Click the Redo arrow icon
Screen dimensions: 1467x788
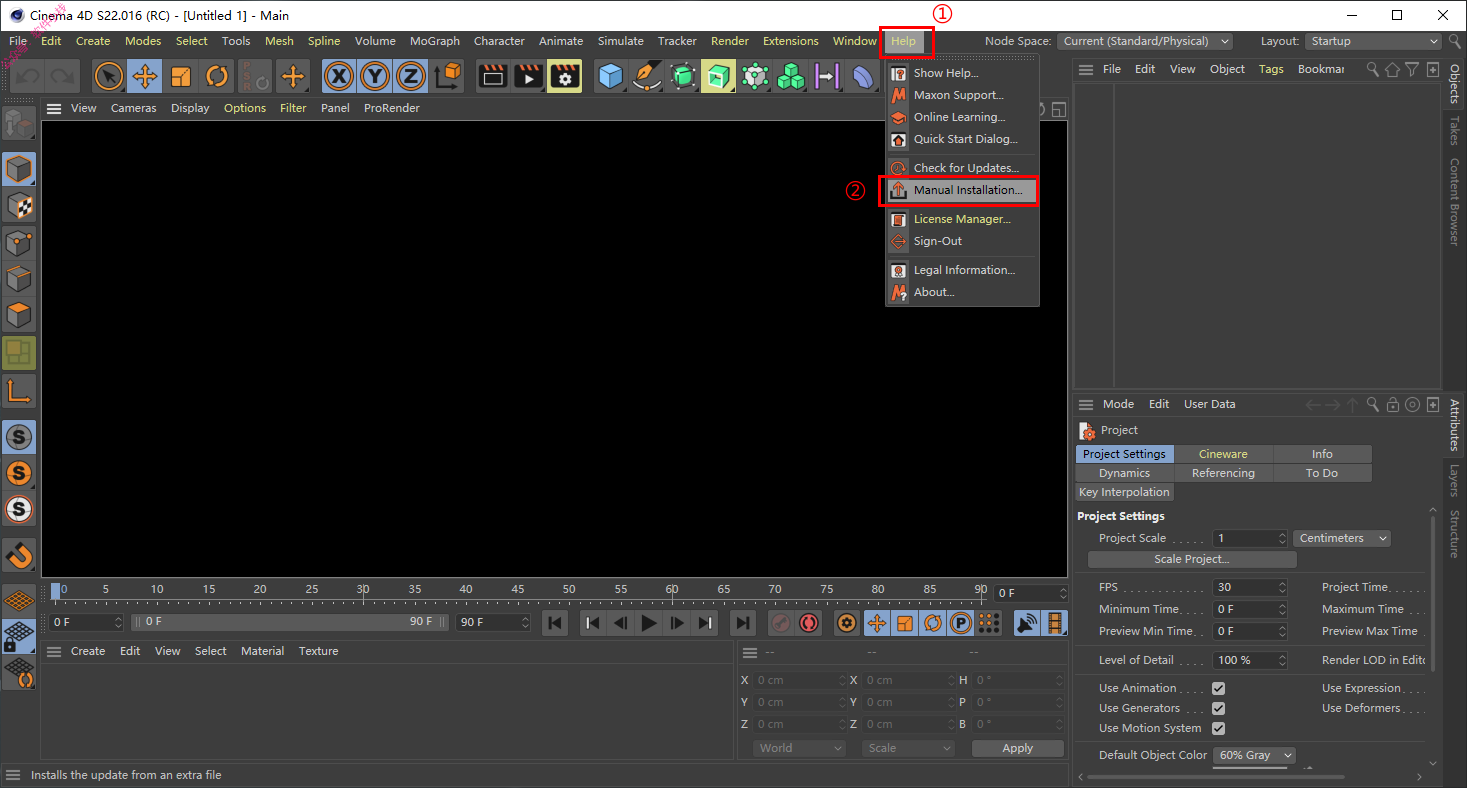click(63, 76)
